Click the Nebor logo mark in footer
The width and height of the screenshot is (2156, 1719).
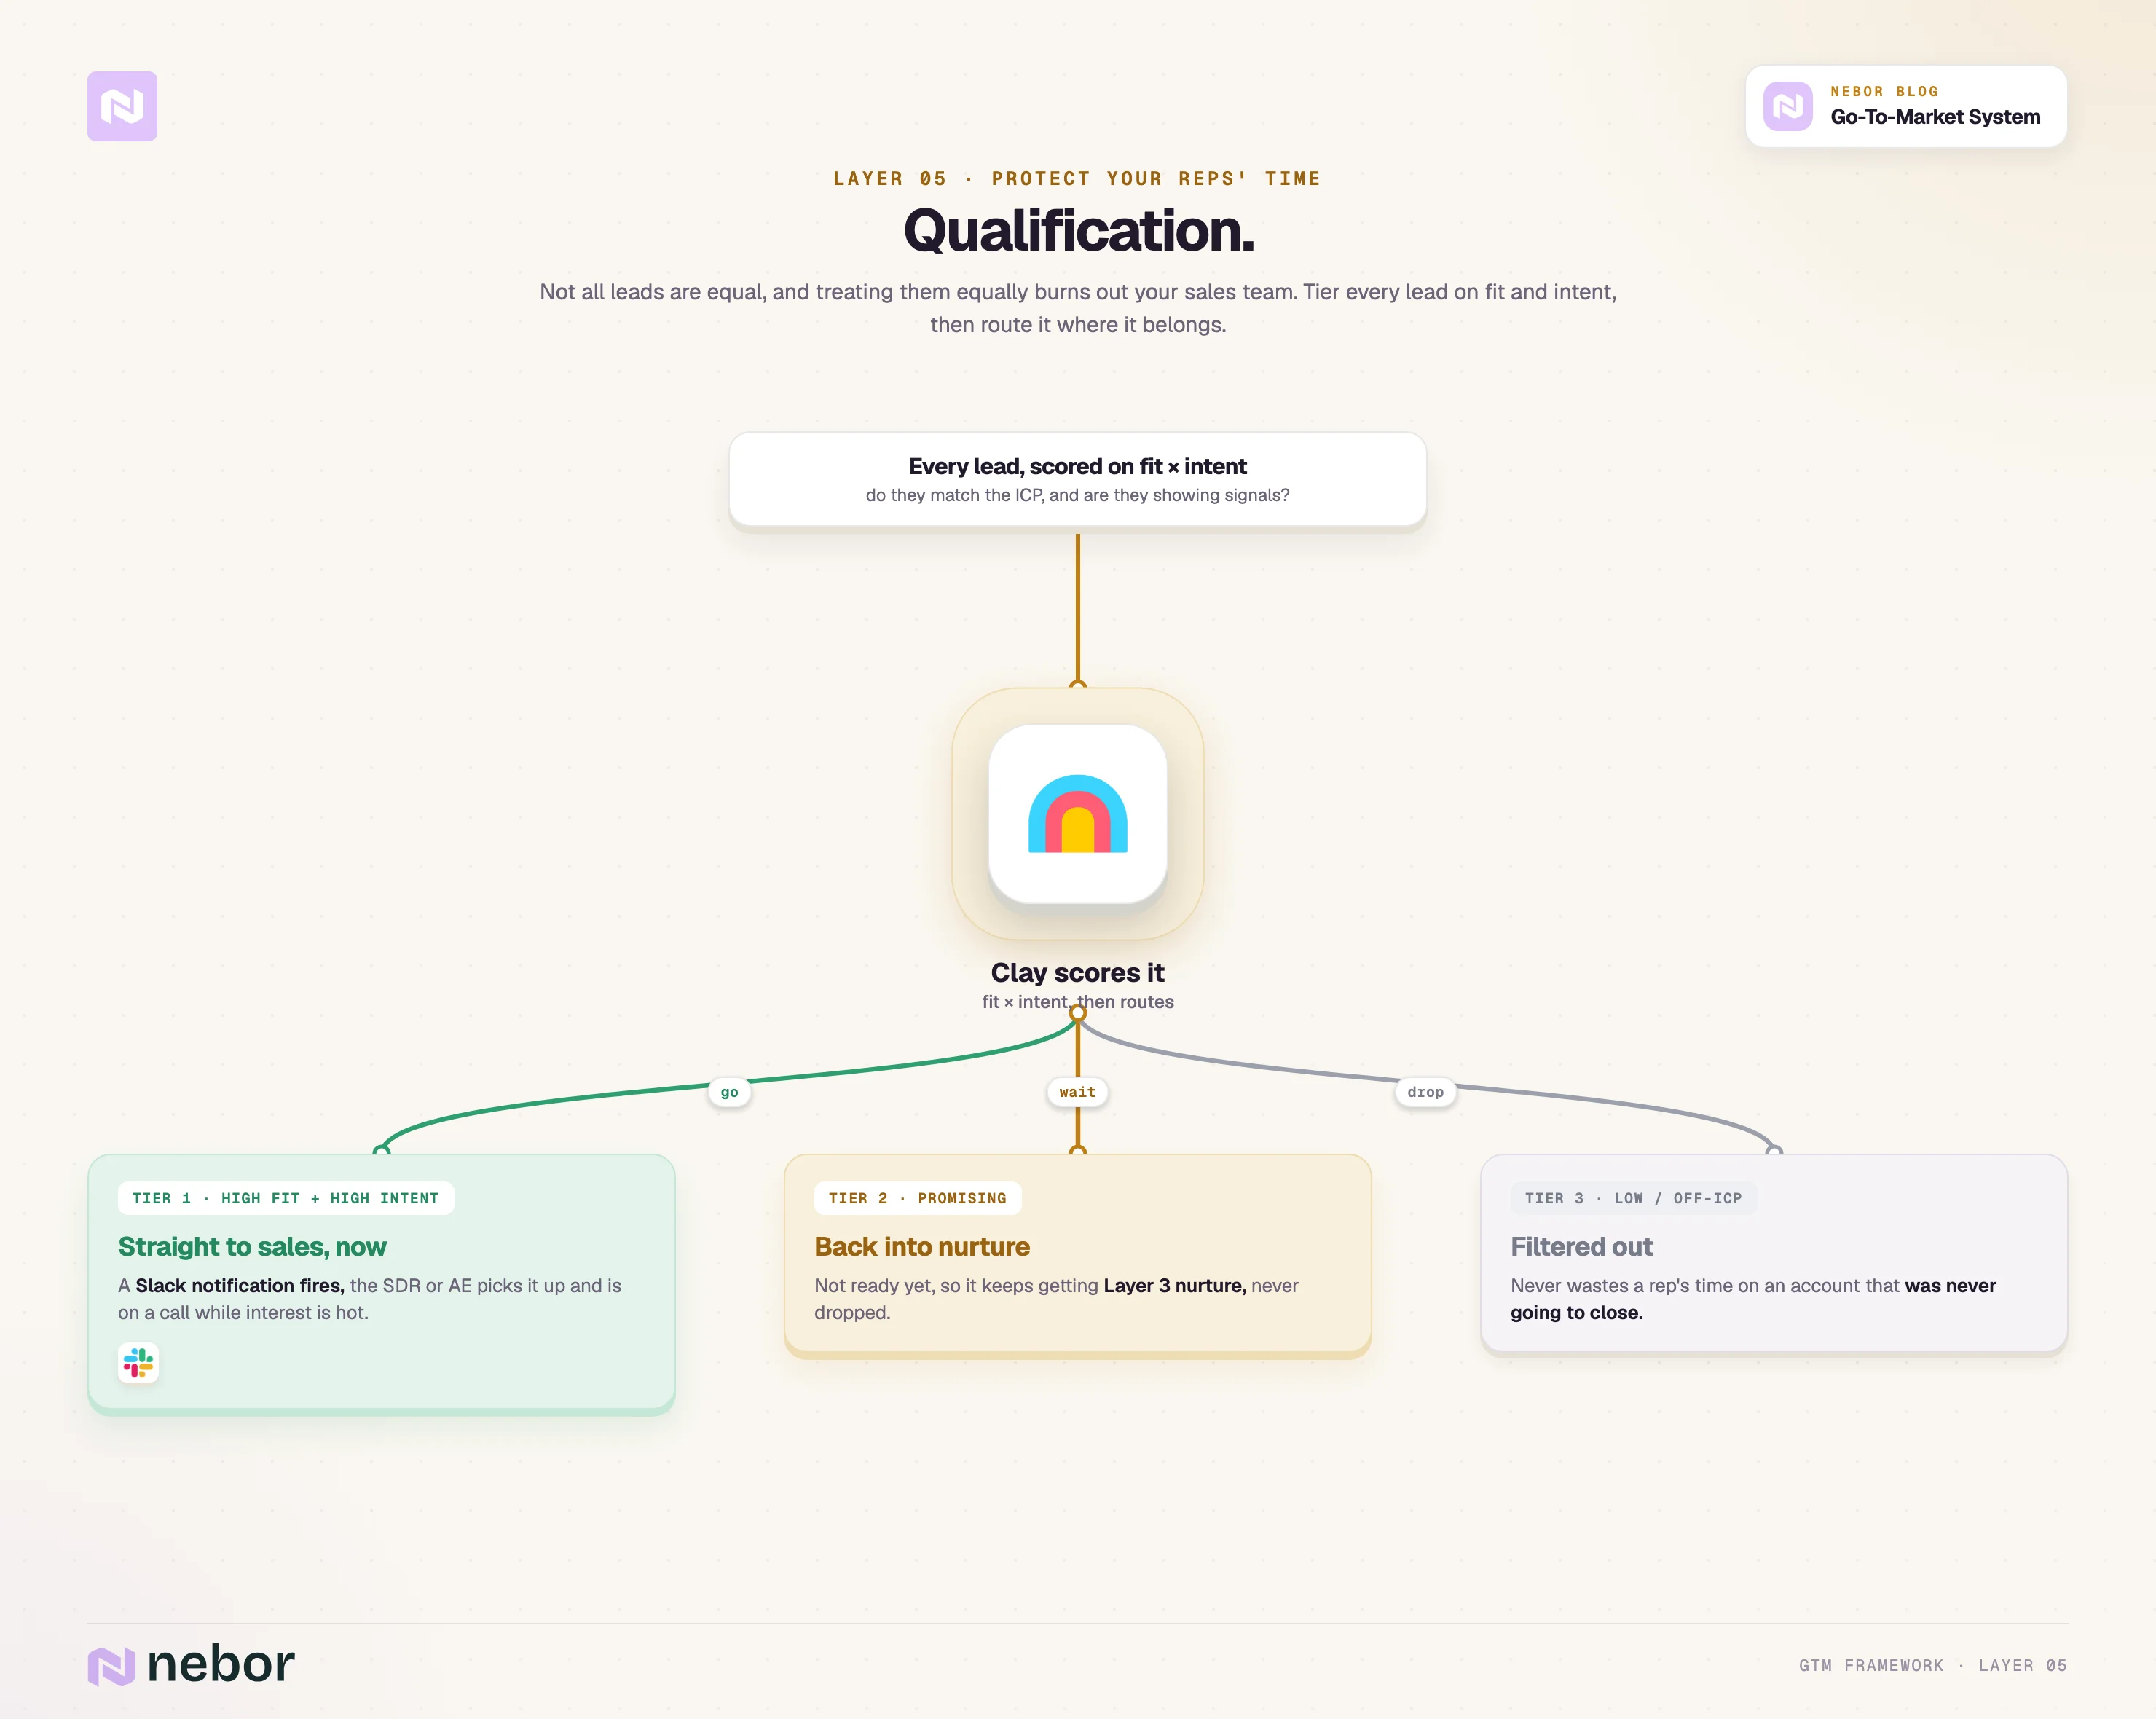tap(112, 1666)
